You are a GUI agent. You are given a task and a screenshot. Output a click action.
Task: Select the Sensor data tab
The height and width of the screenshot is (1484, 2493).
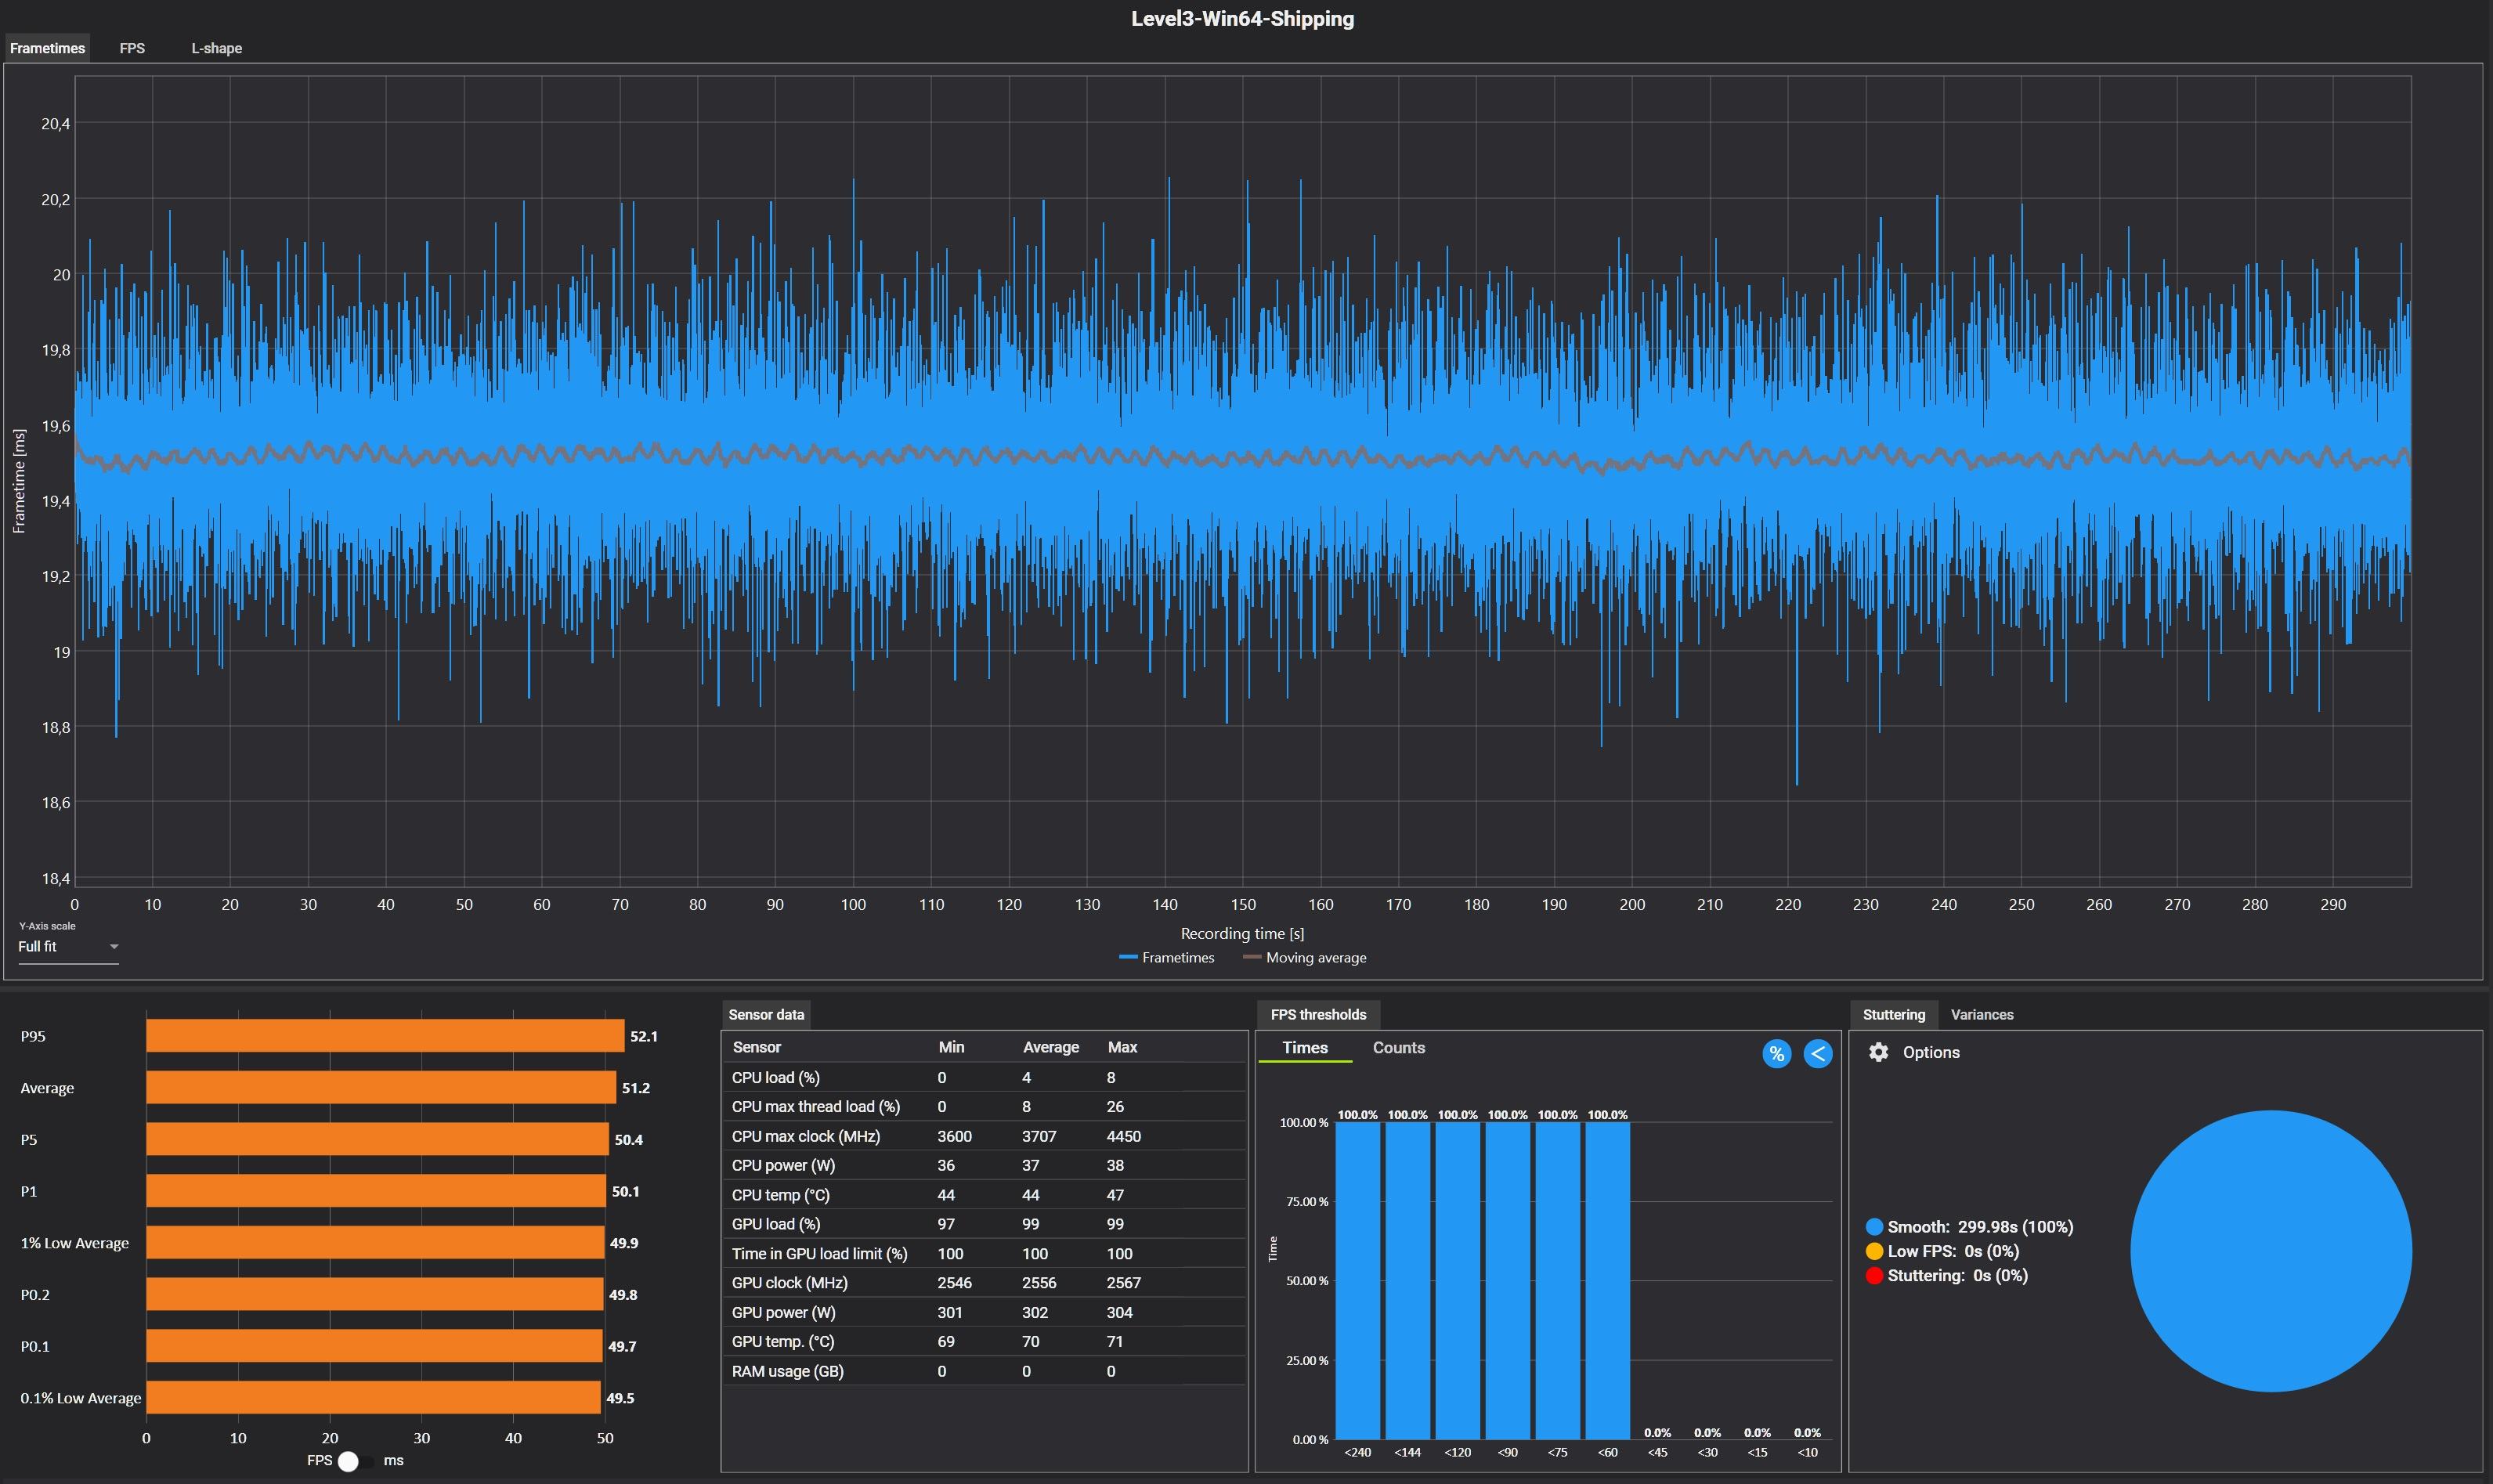(766, 1015)
